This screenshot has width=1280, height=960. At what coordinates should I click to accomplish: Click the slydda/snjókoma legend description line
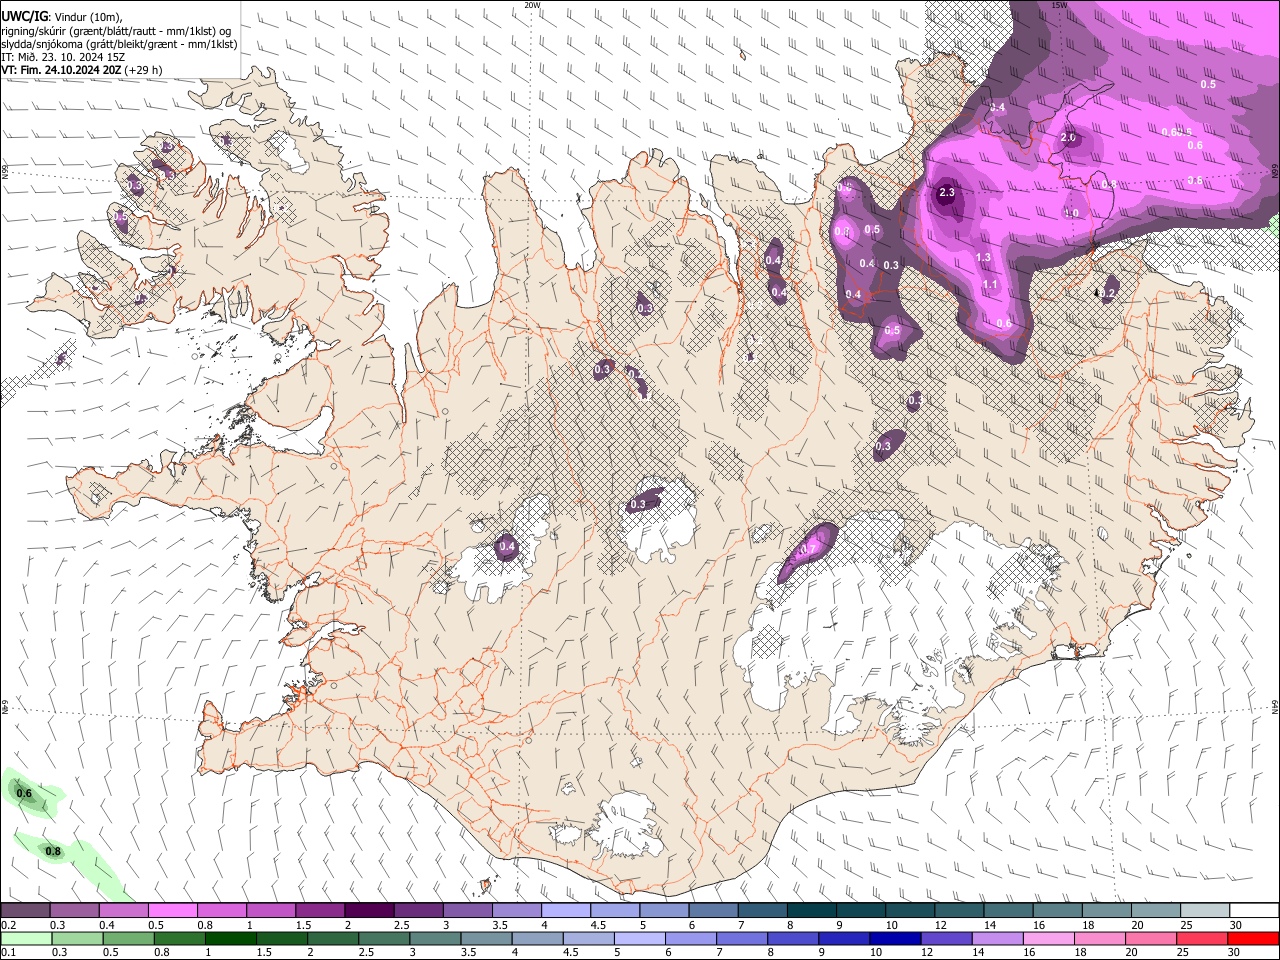(120, 44)
